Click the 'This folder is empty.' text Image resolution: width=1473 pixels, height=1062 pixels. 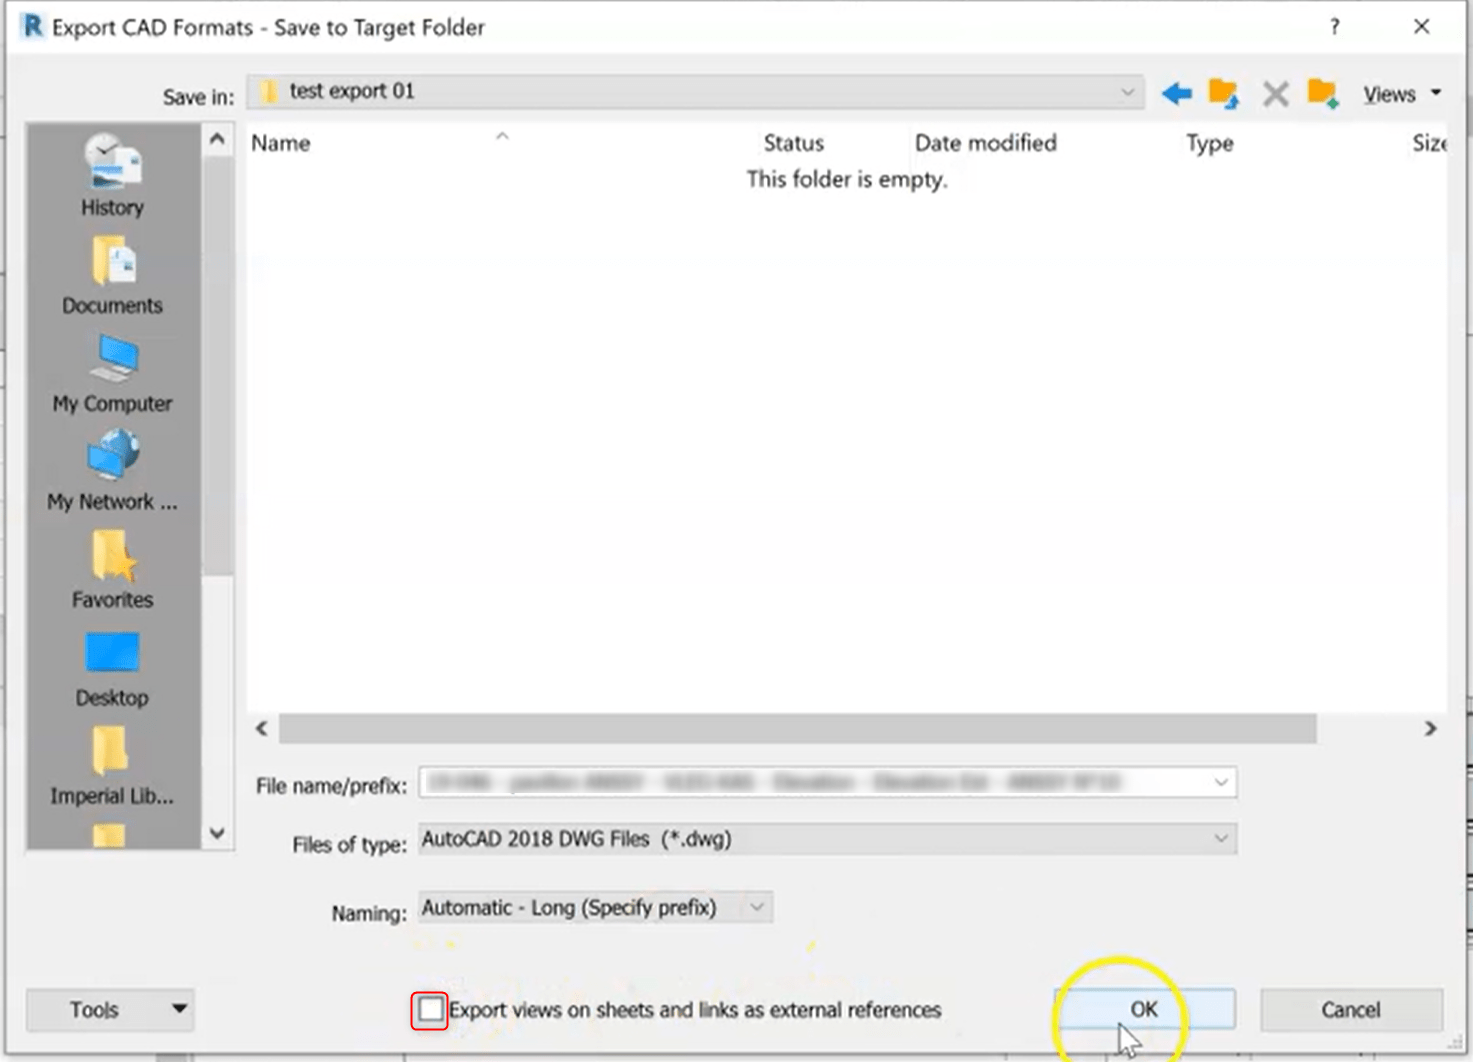pyautogui.click(x=847, y=179)
